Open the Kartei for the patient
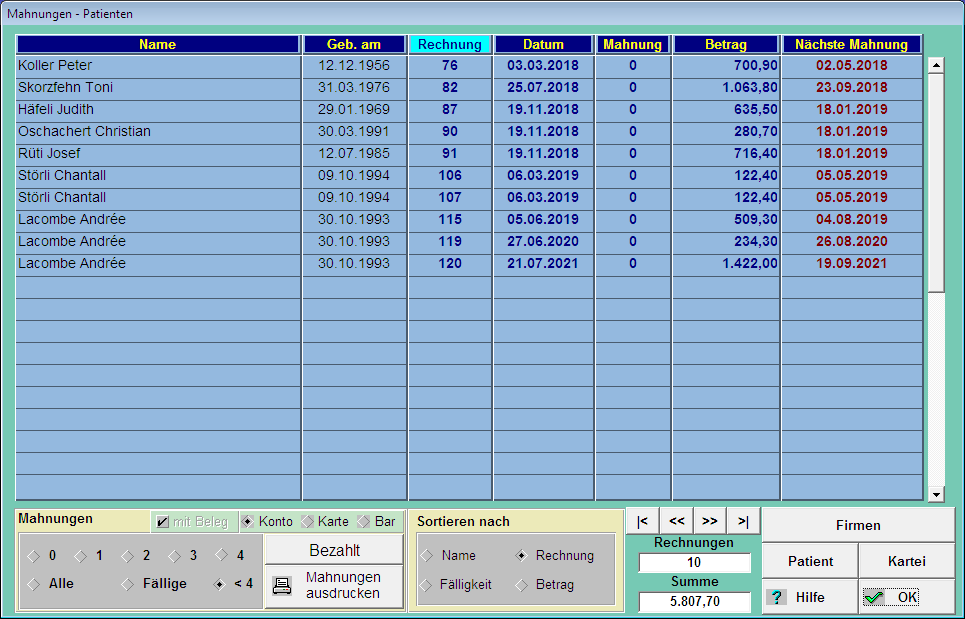The image size is (965, 619). [906, 561]
